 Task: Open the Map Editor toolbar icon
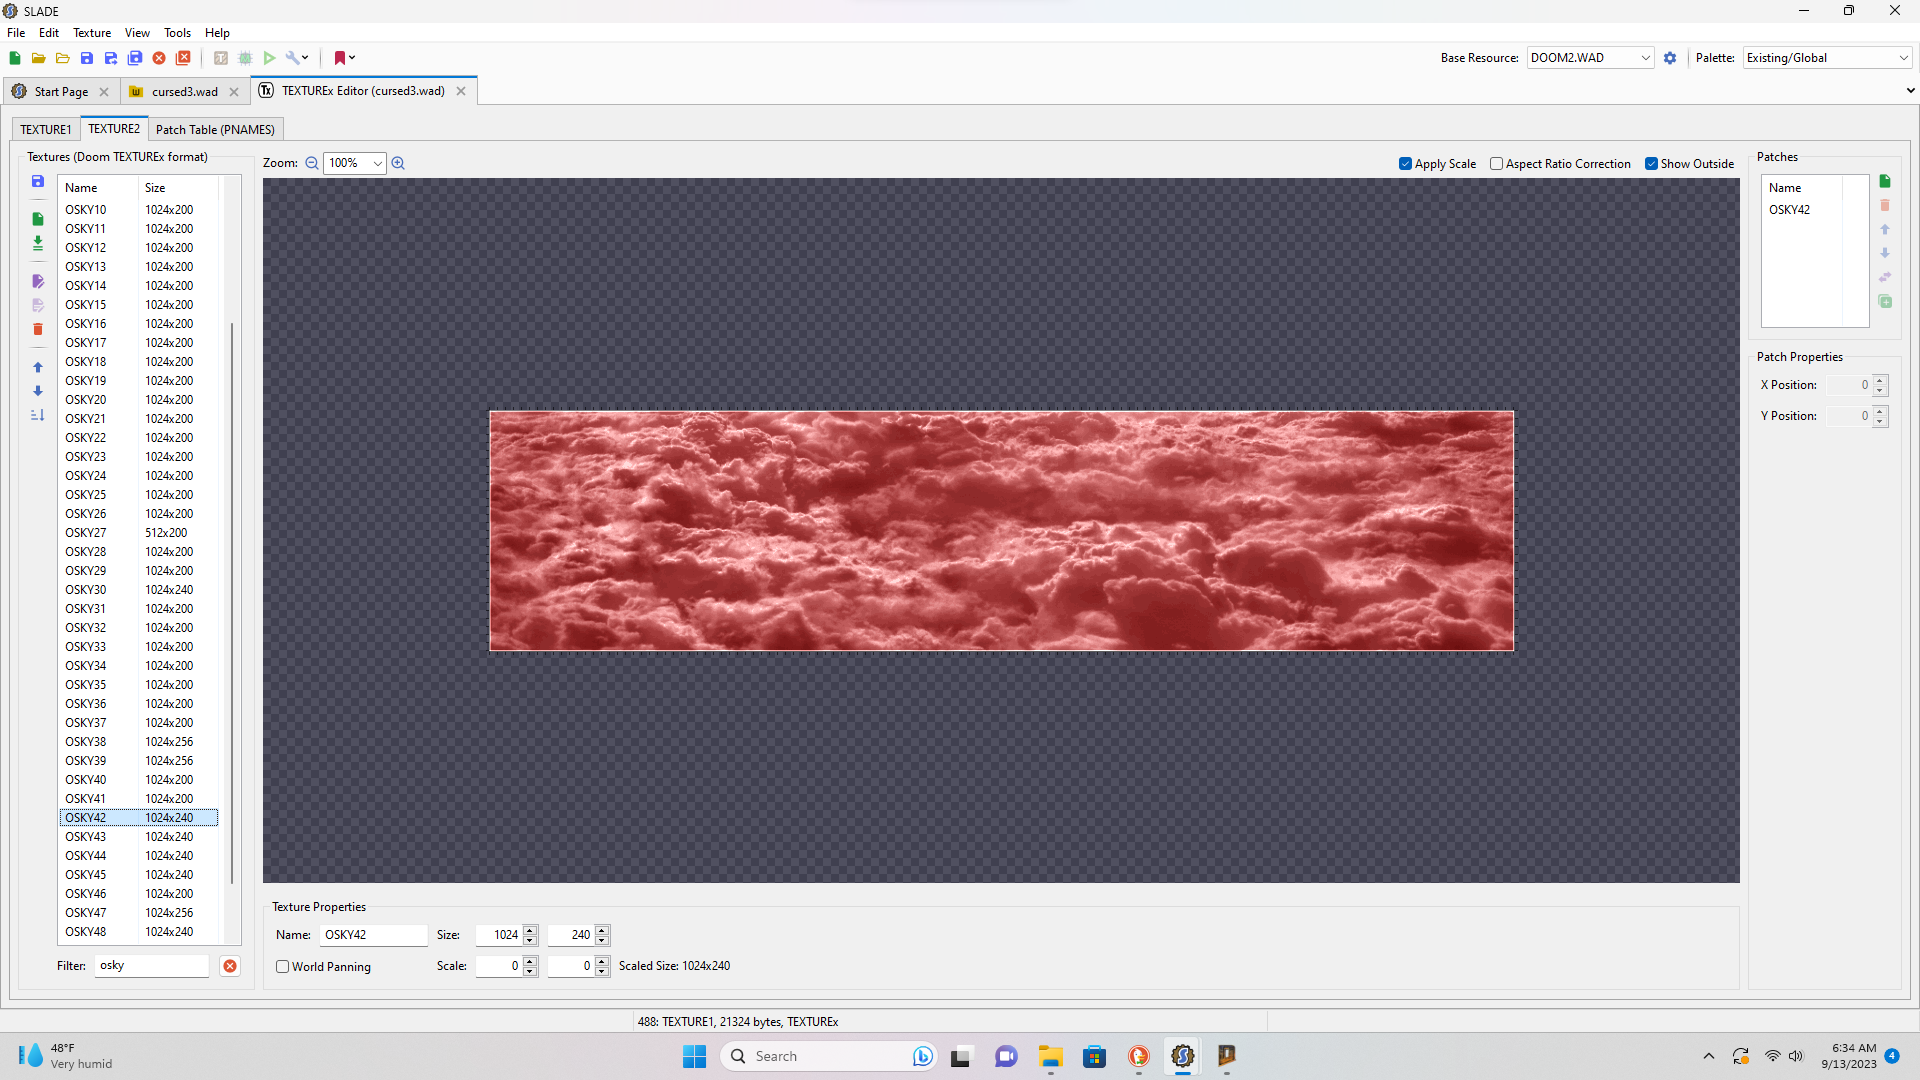pyautogui.click(x=245, y=58)
